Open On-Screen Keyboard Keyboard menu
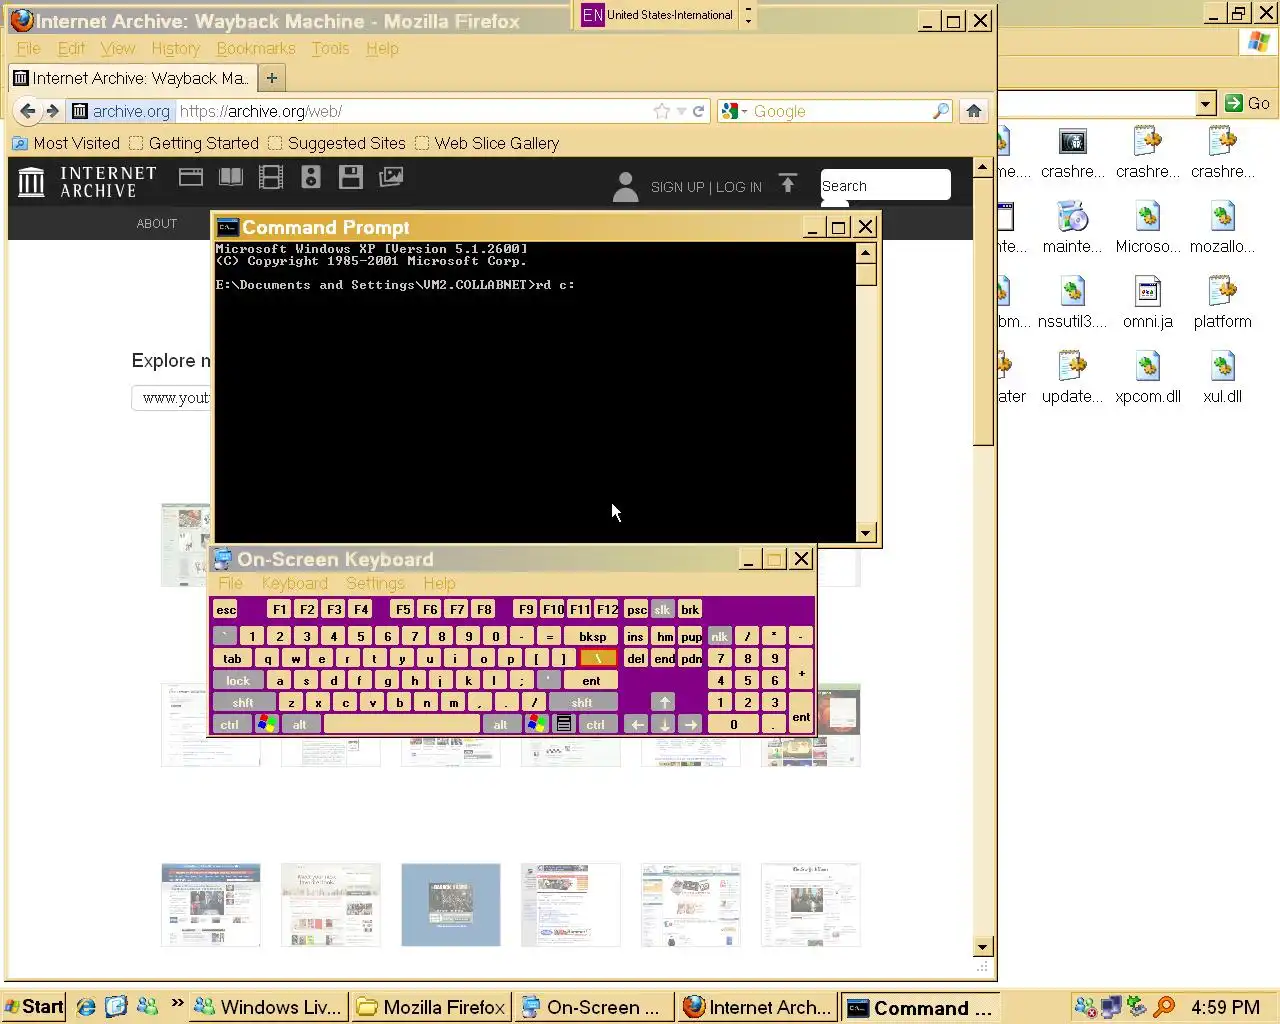Screen dimensions: 1280x1024 pyautogui.click(x=295, y=583)
